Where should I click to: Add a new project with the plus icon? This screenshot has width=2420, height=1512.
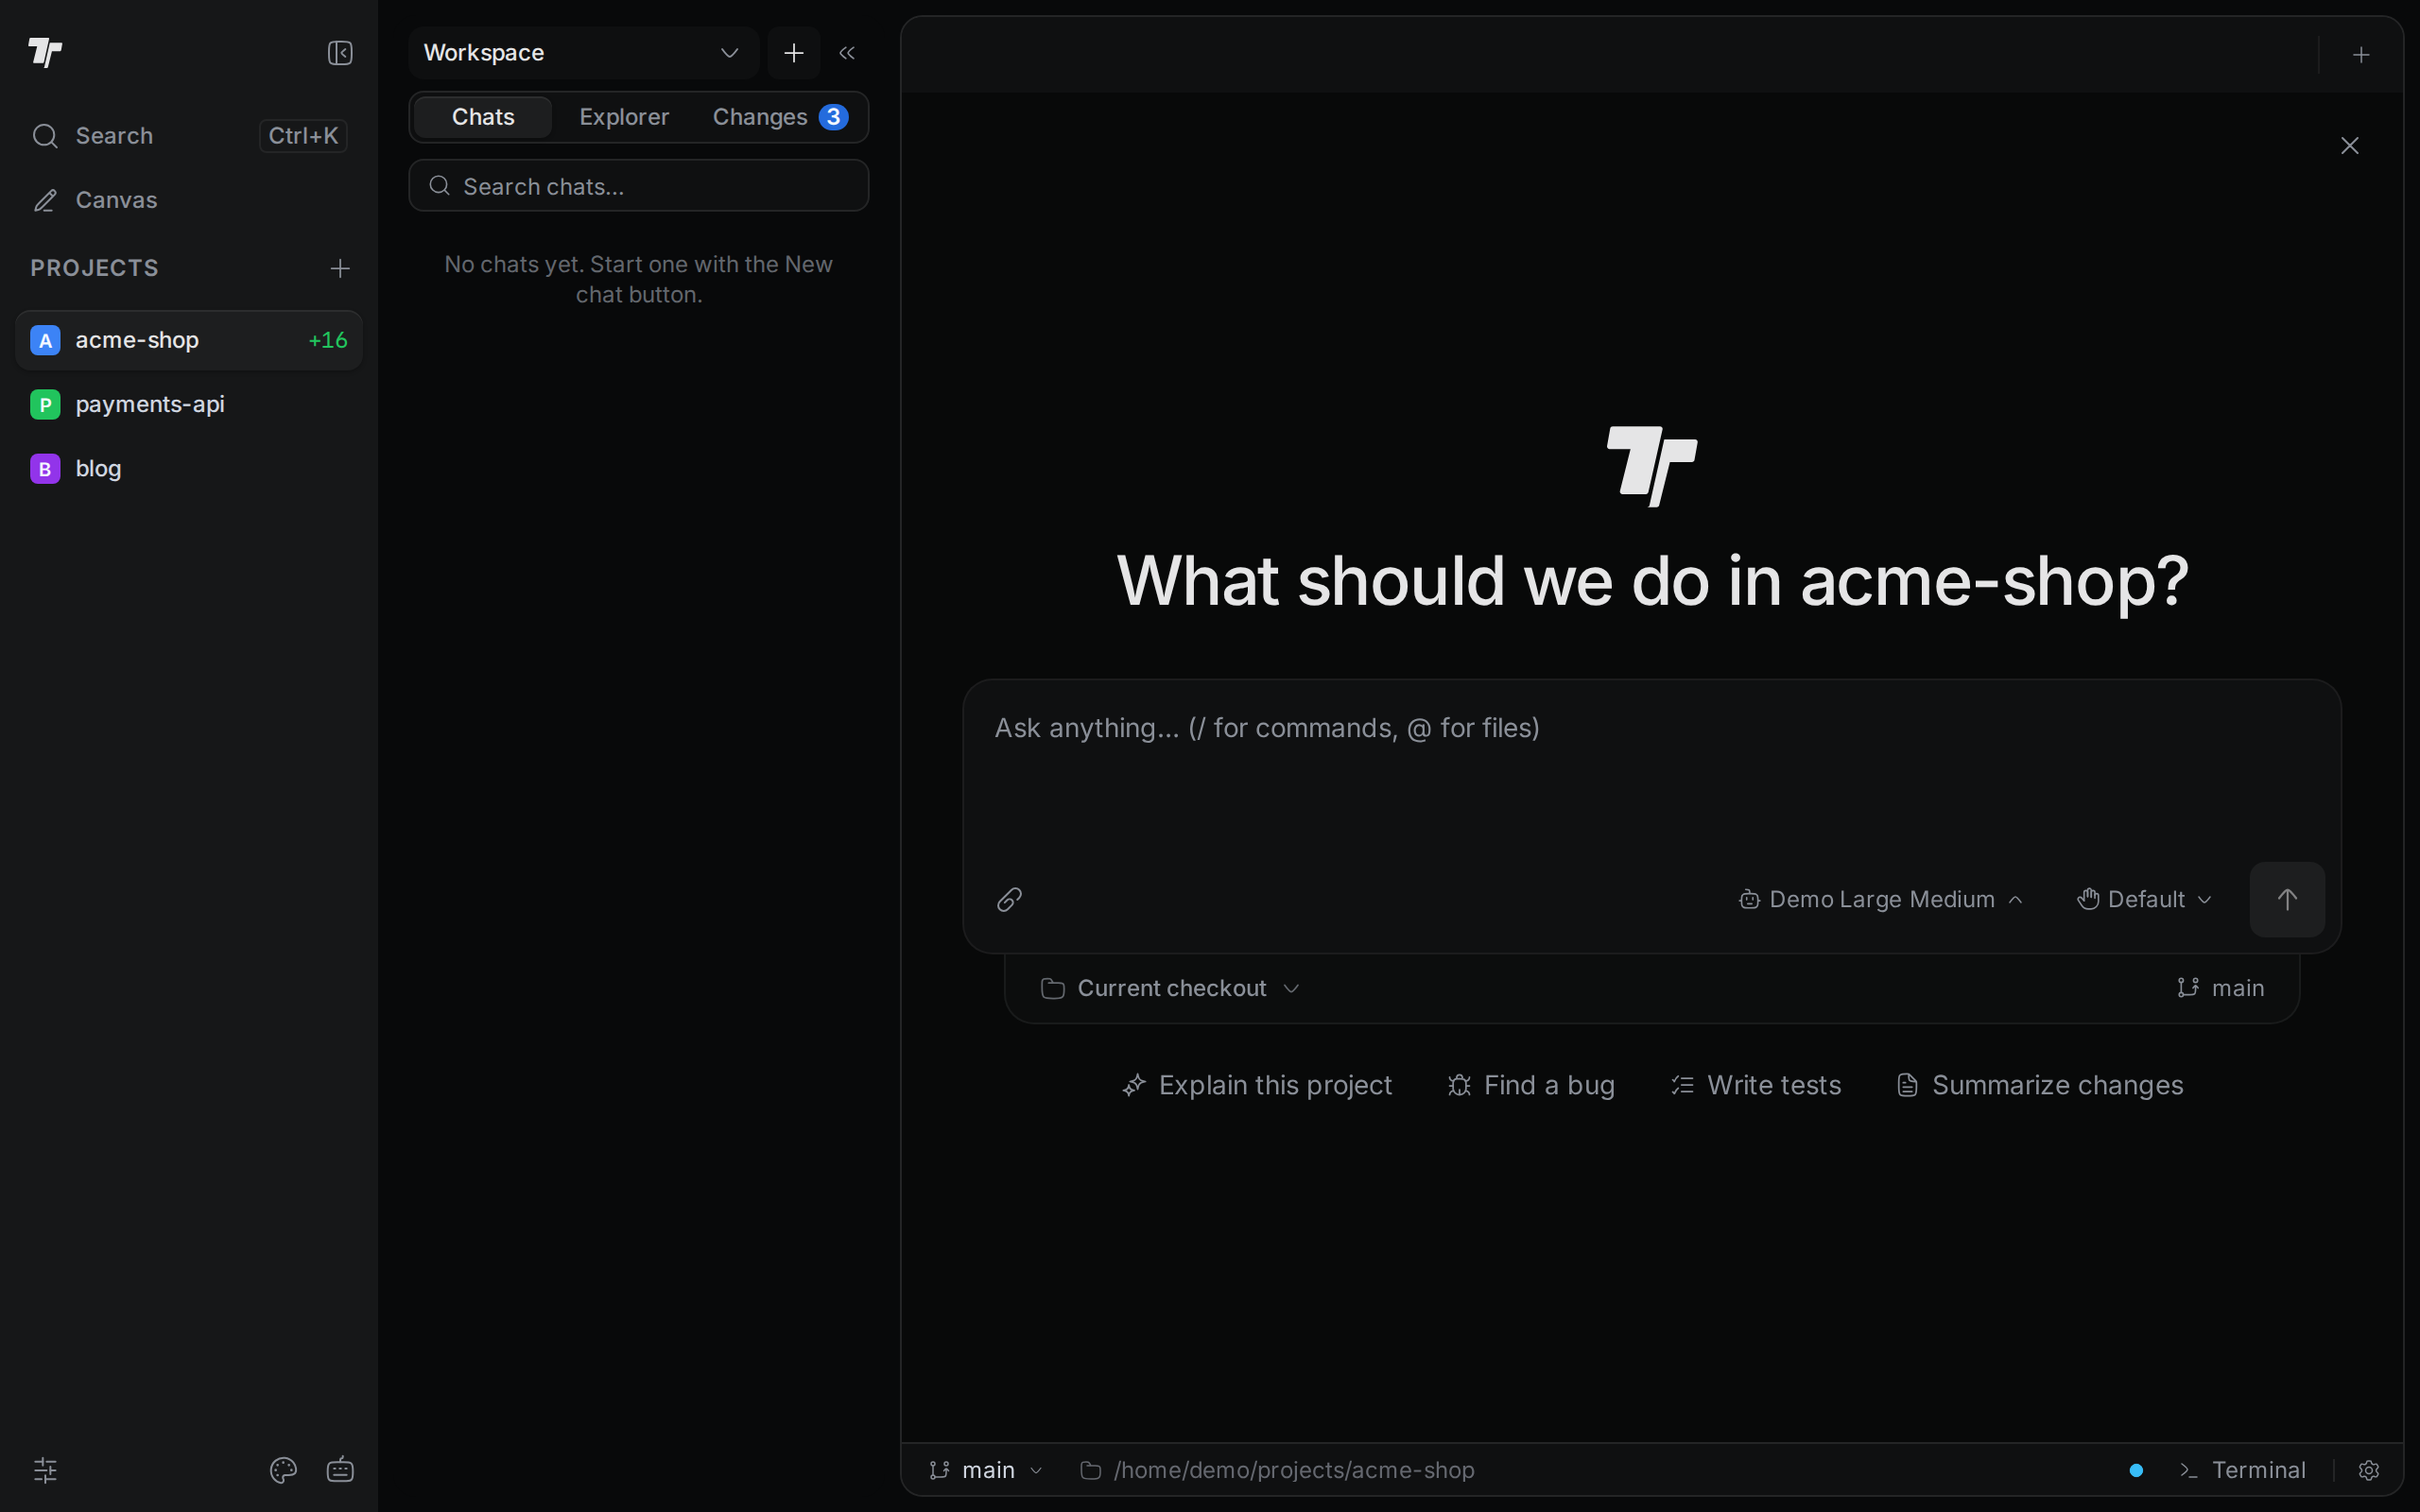[340, 268]
